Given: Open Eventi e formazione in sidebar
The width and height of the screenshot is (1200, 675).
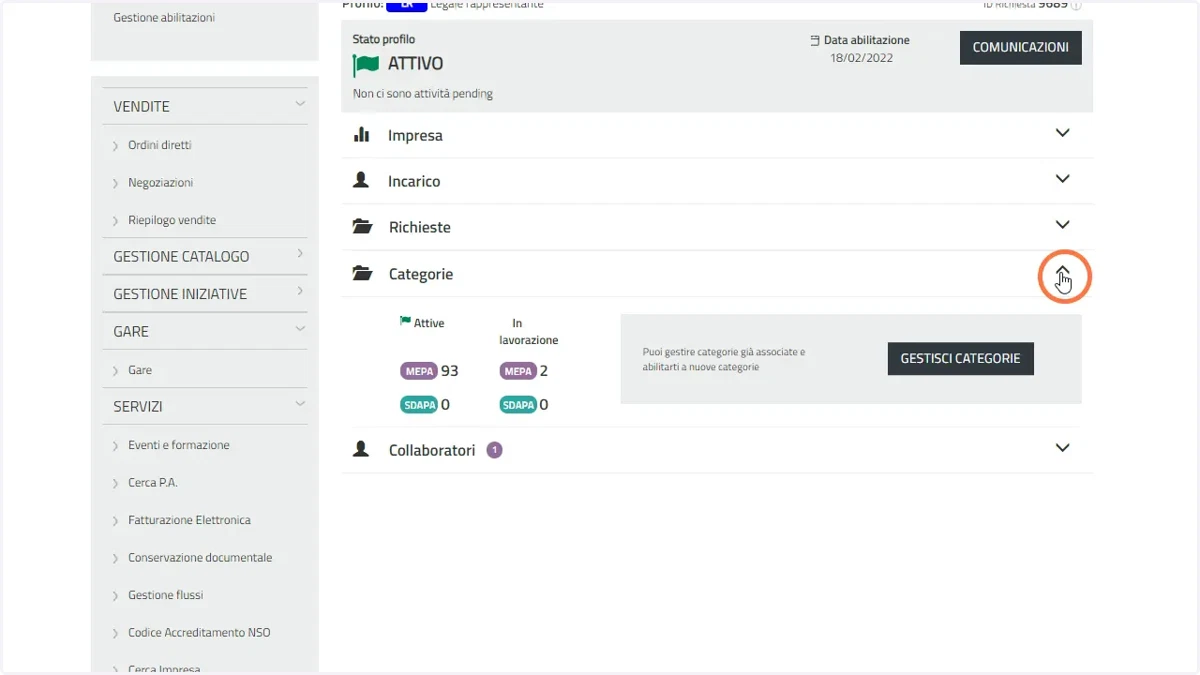Looking at the screenshot, I should click(179, 445).
